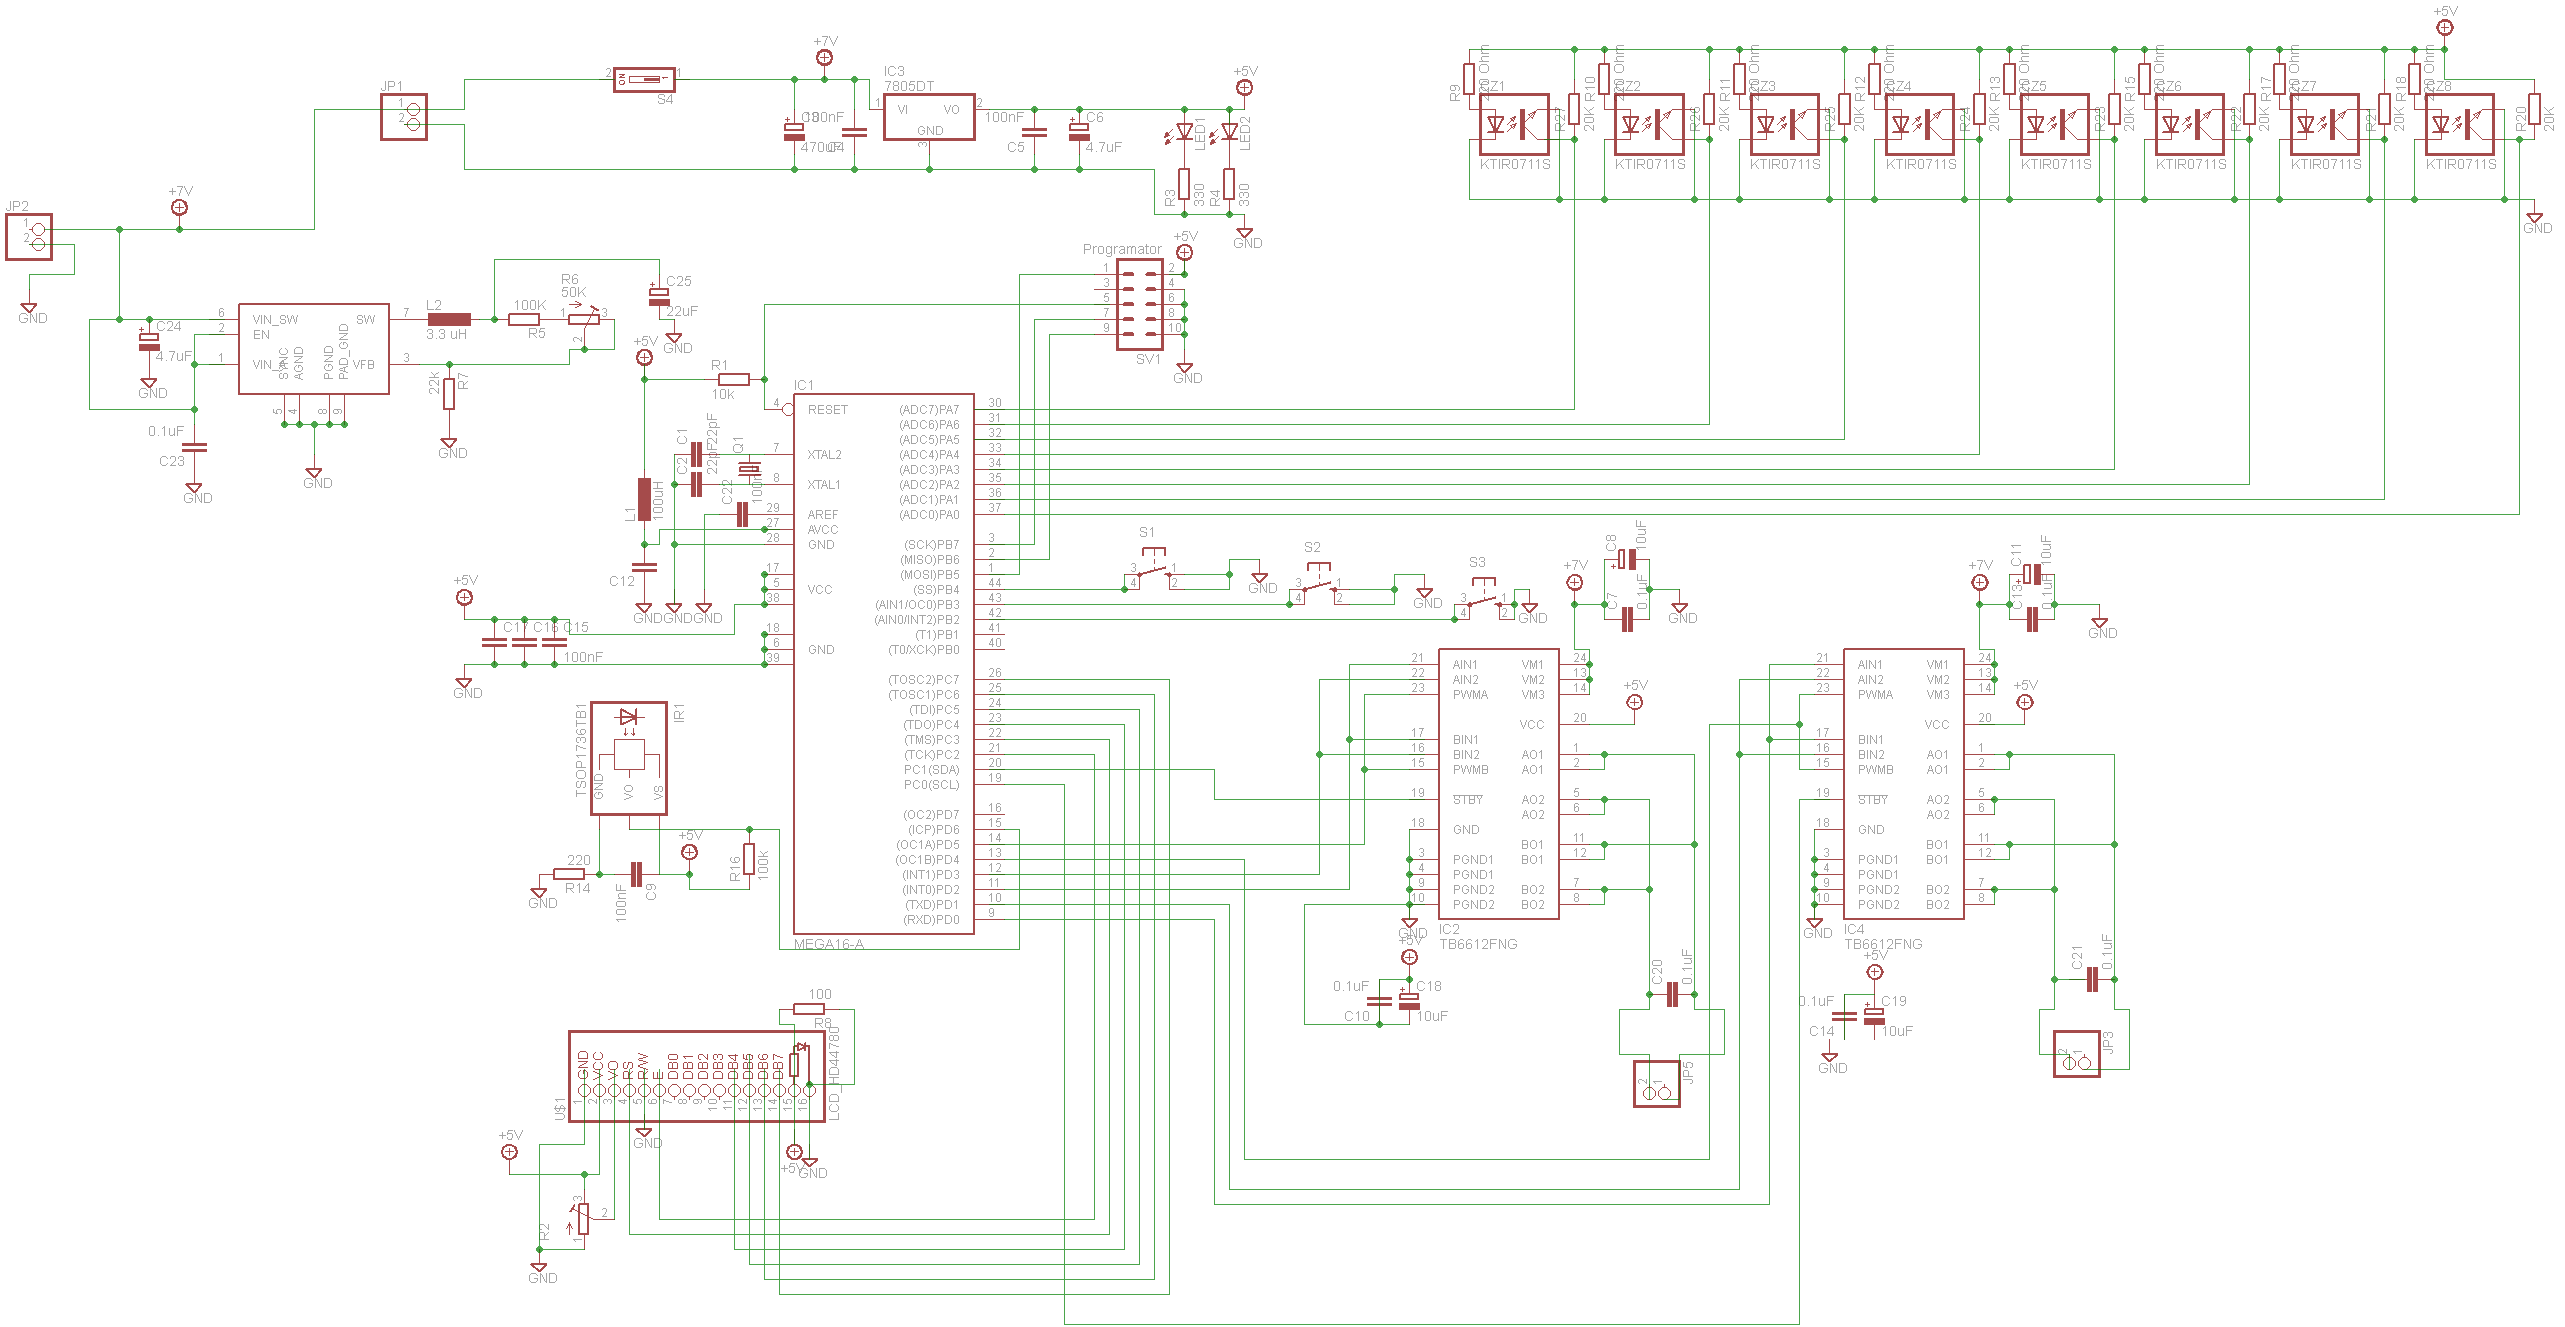2565x1327 pixels.
Task: Select the JP5 motor output connector
Action: (1657, 1084)
